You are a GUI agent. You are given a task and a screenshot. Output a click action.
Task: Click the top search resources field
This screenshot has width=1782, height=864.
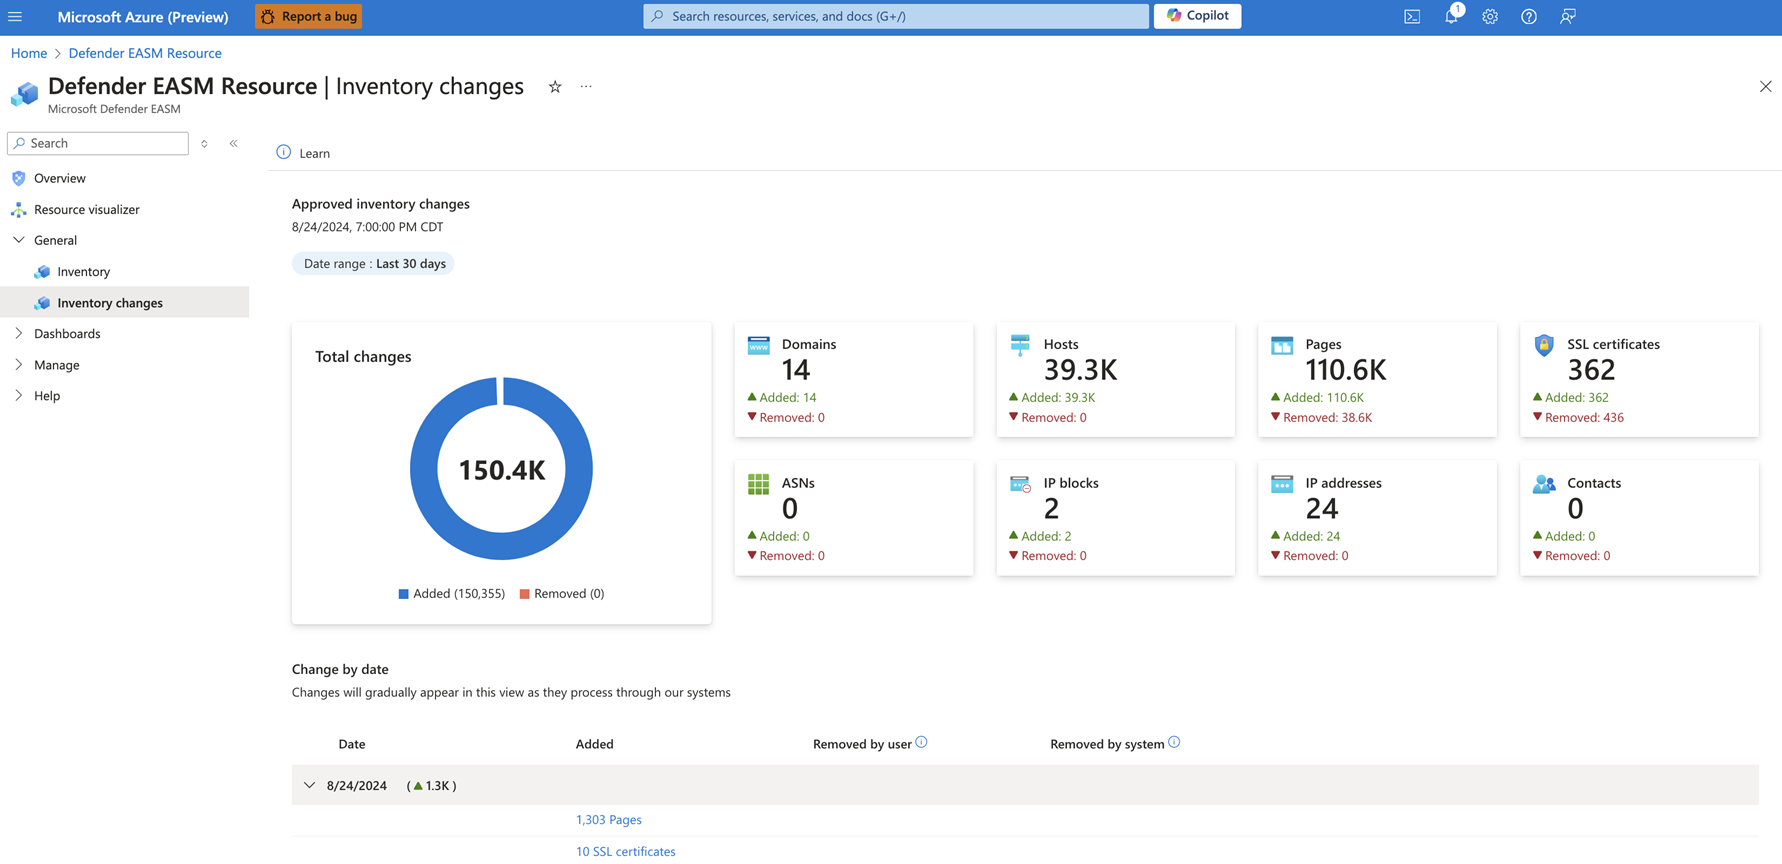[x=895, y=16]
